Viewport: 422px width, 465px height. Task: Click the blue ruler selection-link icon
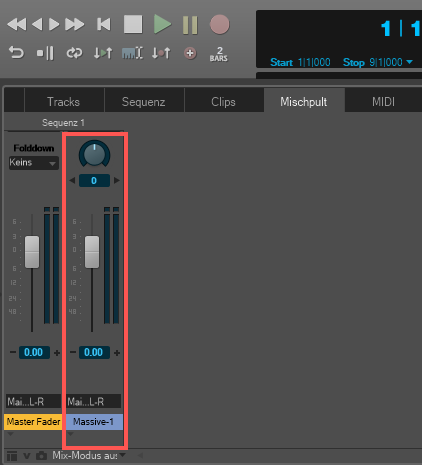[132, 53]
